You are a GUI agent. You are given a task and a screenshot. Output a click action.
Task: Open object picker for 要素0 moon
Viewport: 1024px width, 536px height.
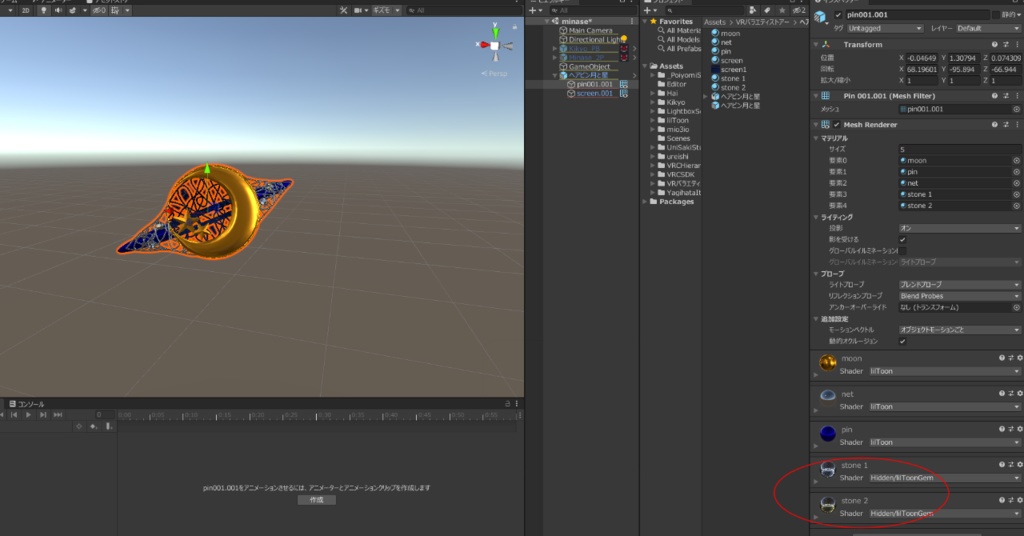click(1016, 161)
